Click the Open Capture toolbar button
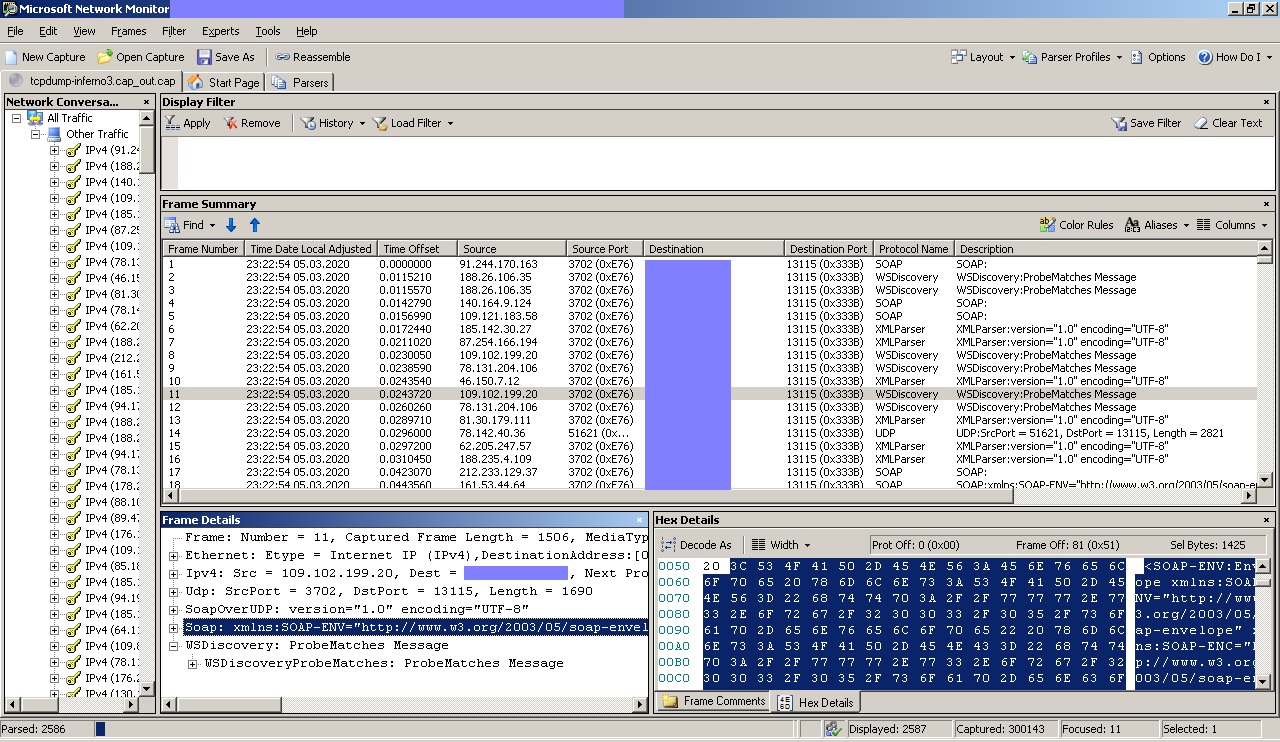Screen dimensions: 1280x742 pos(141,57)
